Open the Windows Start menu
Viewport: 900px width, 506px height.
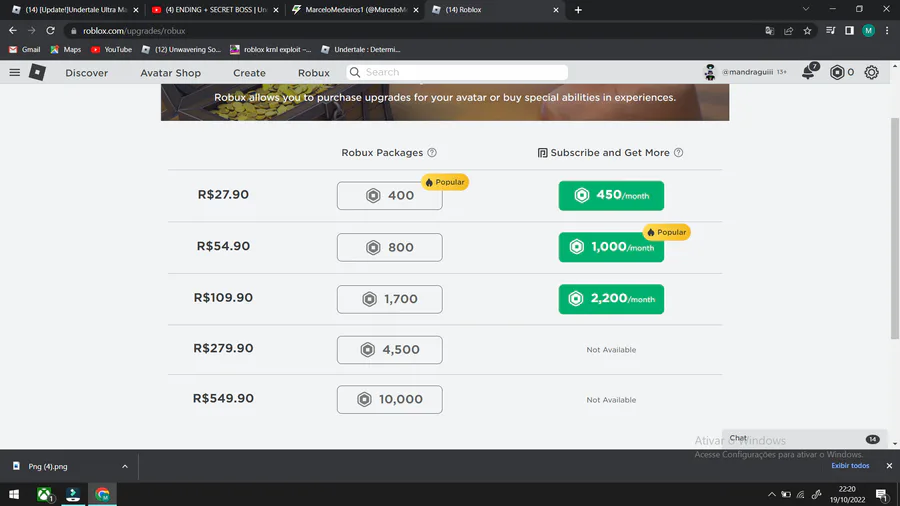pyautogui.click(x=14, y=494)
